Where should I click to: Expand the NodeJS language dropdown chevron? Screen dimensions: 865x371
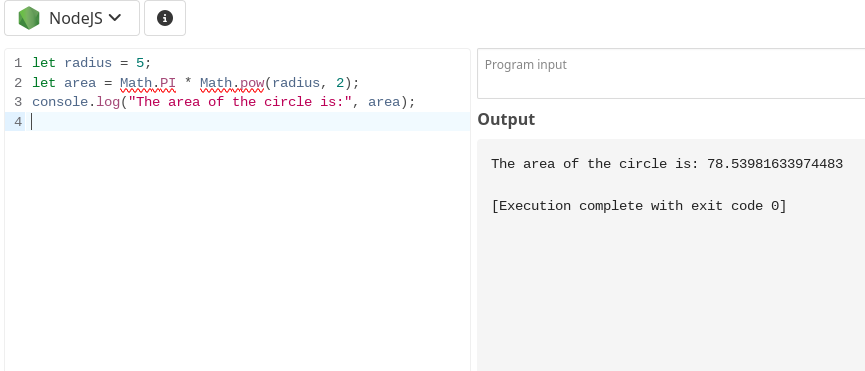click(115, 18)
